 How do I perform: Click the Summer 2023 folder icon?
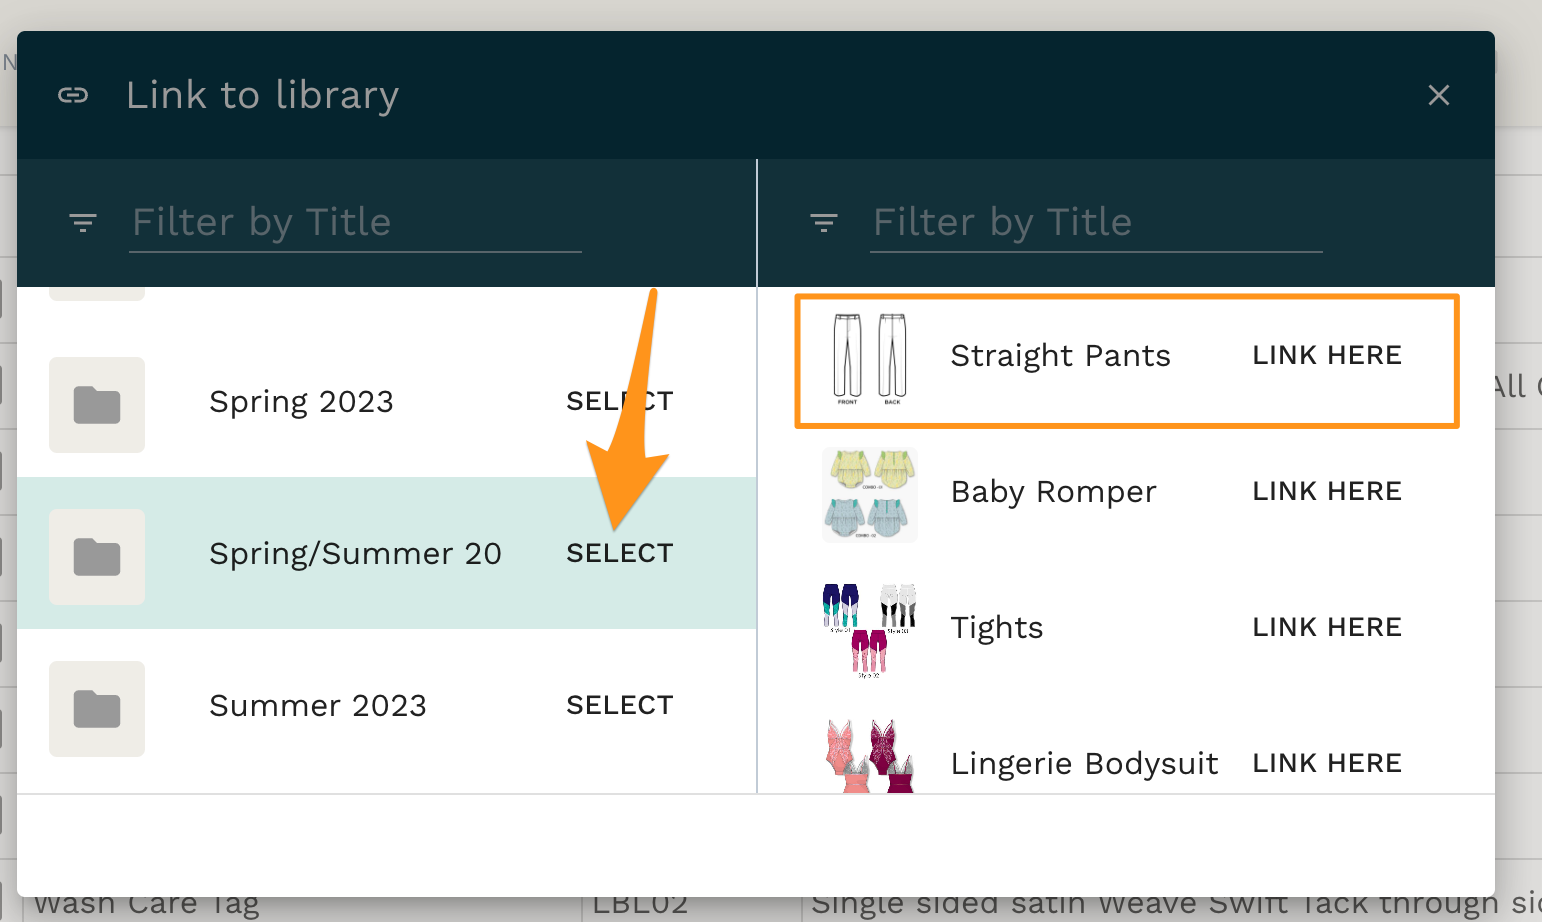click(97, 709)
